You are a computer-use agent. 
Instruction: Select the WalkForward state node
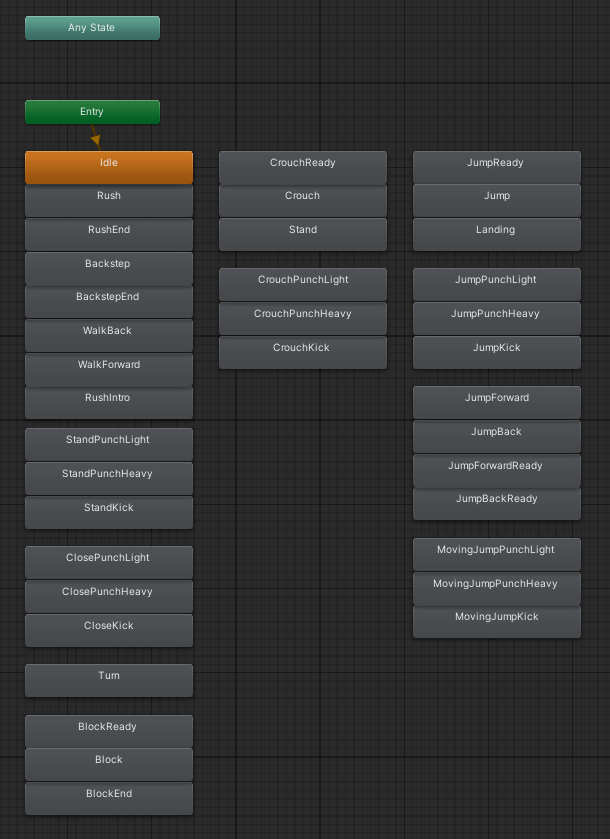pyautogui.click(x=108, y=369)
